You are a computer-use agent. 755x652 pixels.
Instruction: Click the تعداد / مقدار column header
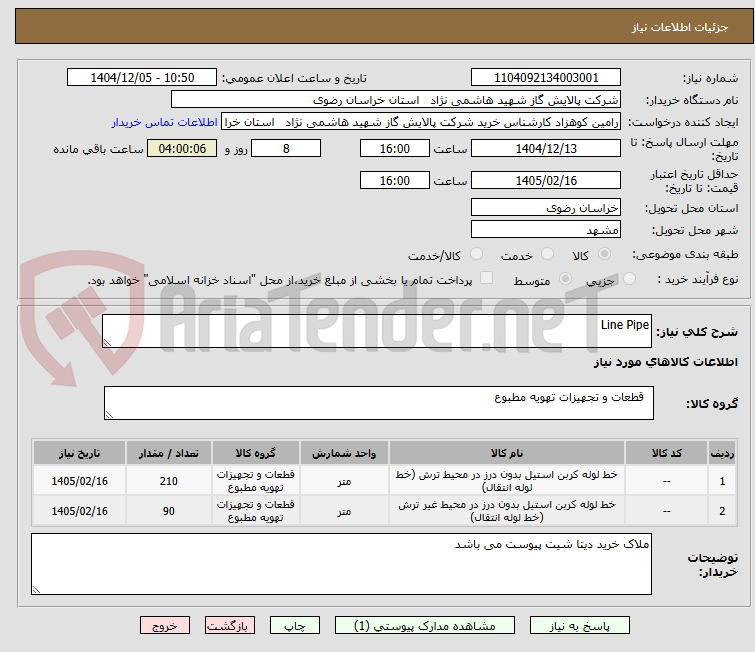pos(169,453)
